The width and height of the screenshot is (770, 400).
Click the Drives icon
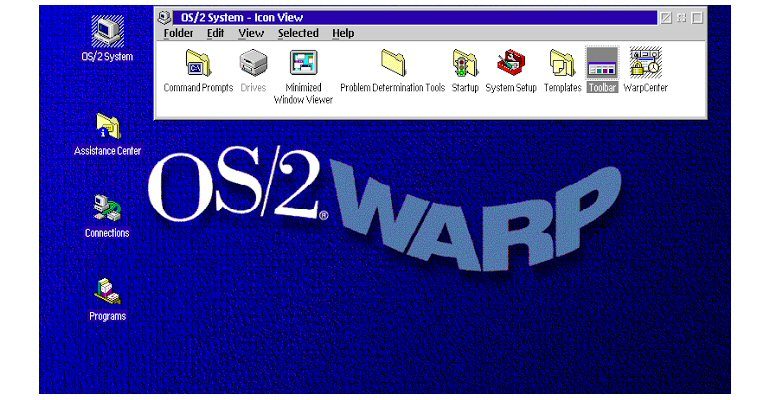click(252, 64)
